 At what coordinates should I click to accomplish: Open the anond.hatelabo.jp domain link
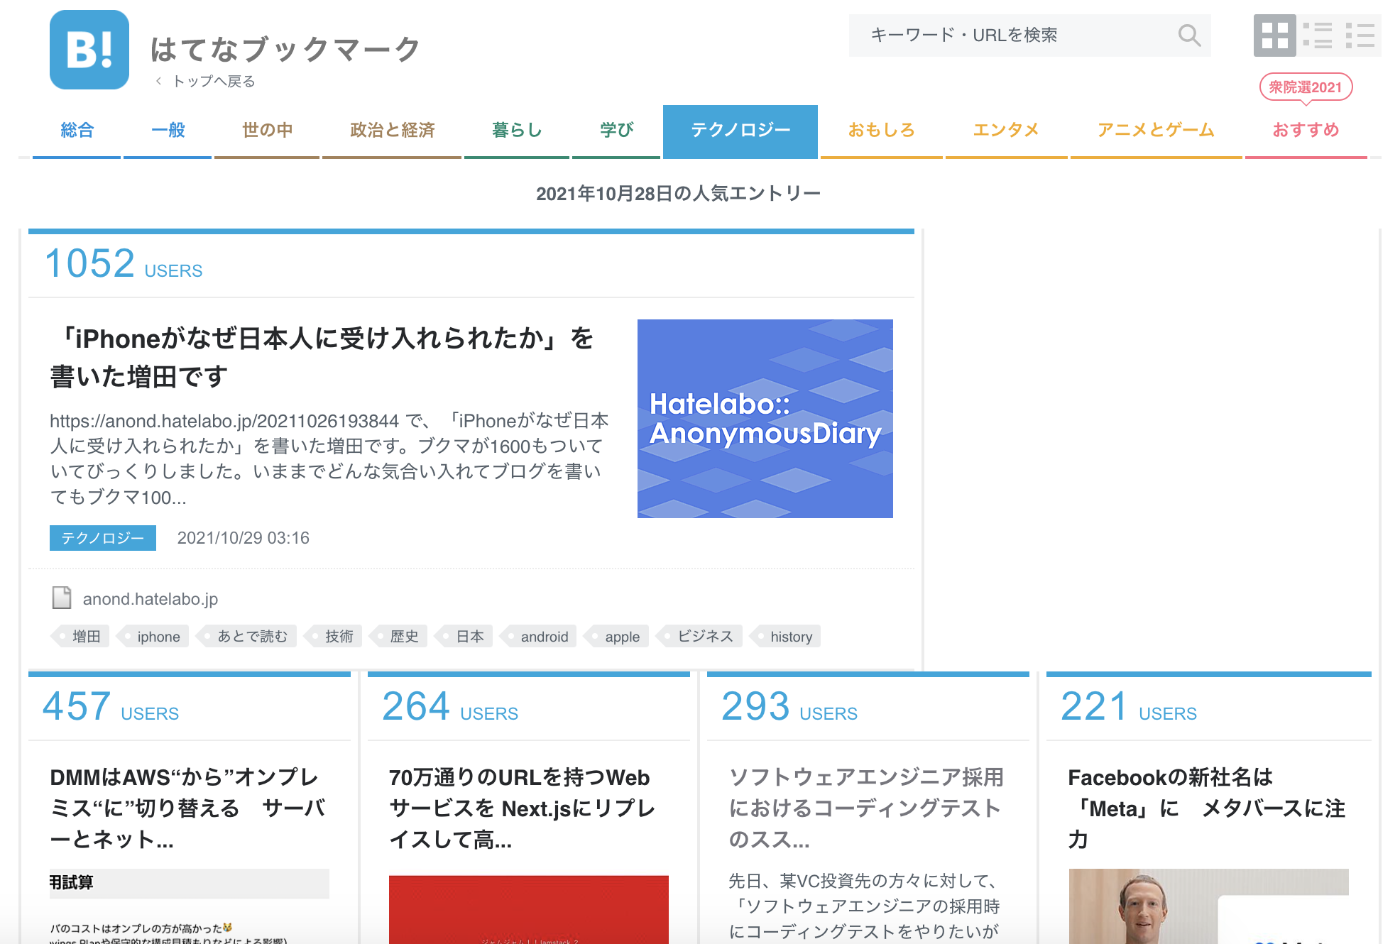pos(150,599)
